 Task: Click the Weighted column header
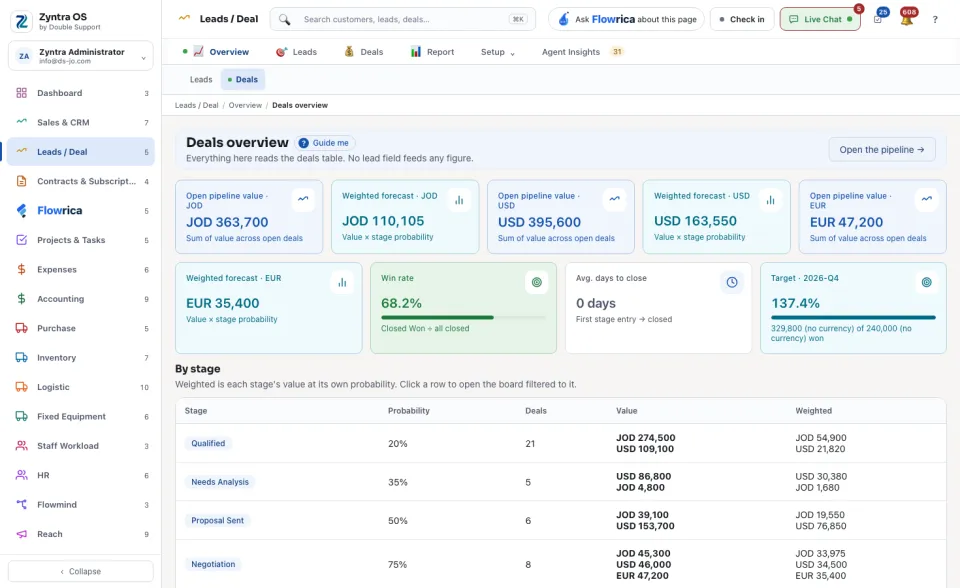click(x=813, y=411)
